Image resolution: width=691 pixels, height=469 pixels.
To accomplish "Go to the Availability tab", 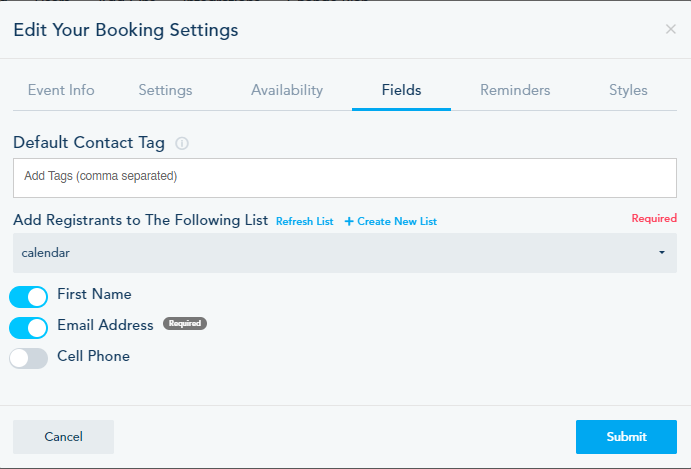I will click(x=287, y=90).
